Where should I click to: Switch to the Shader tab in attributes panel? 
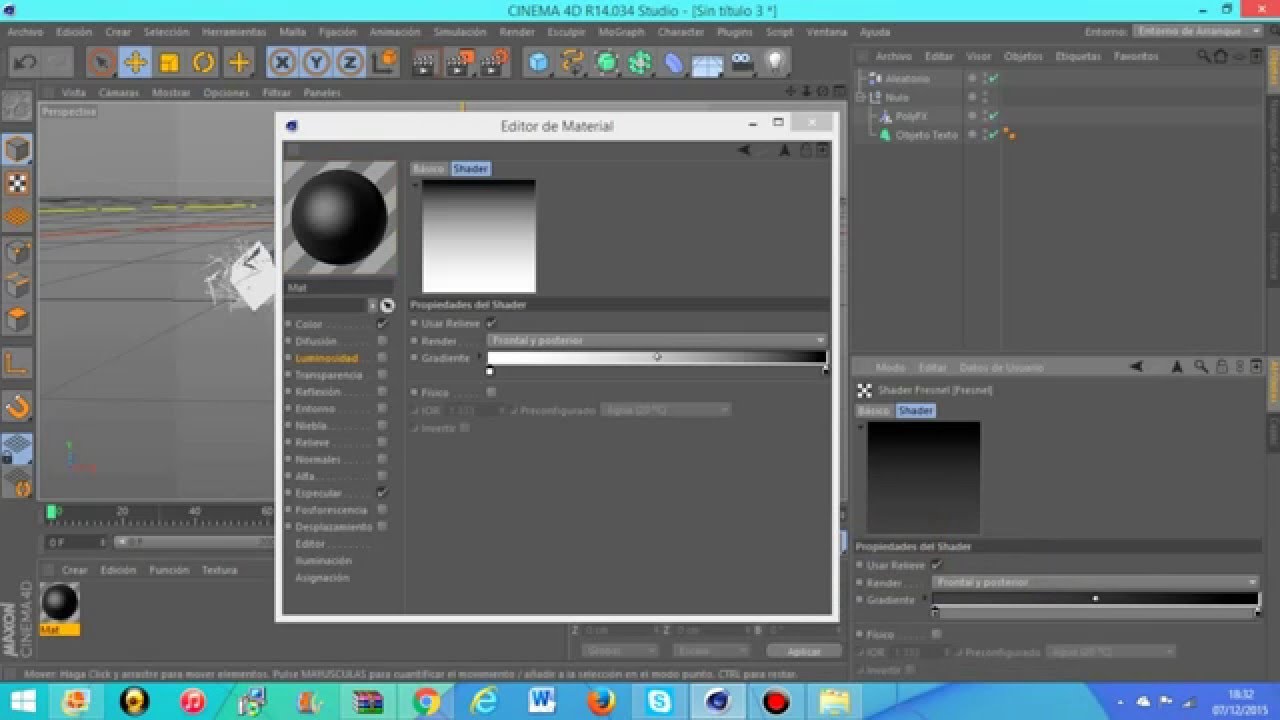click(916, 411)
